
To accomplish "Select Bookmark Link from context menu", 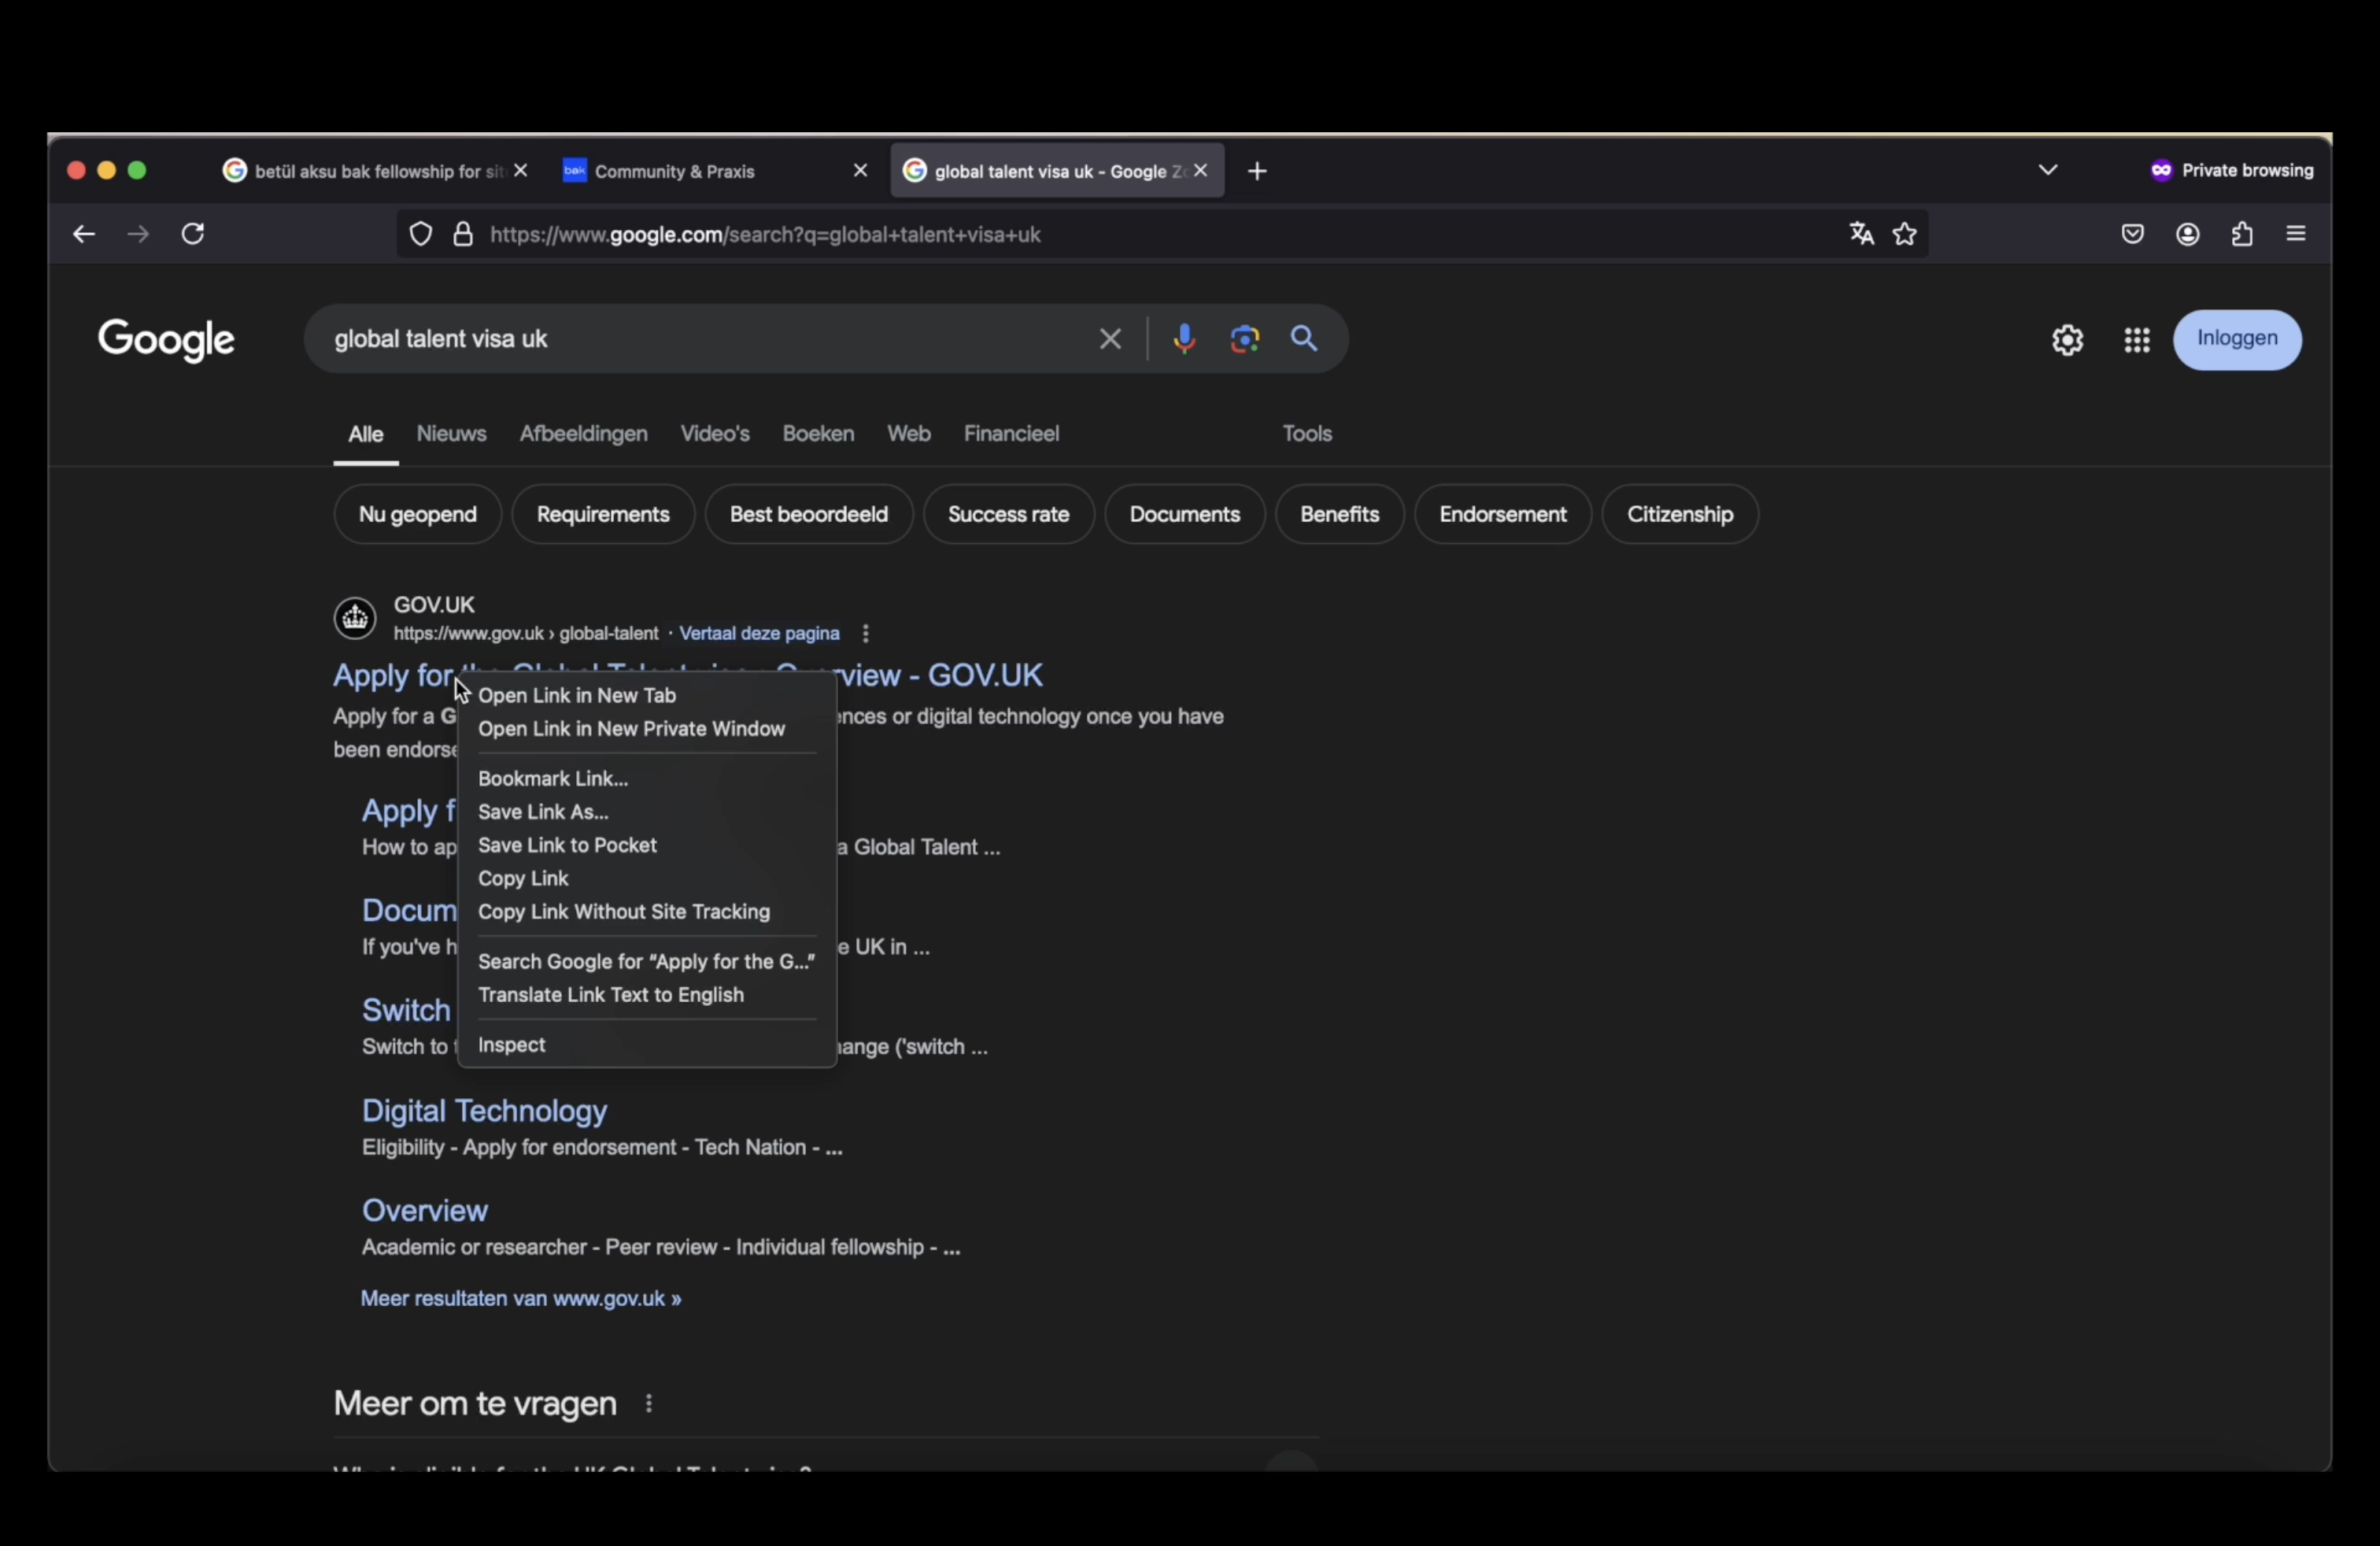I will 647,778.
